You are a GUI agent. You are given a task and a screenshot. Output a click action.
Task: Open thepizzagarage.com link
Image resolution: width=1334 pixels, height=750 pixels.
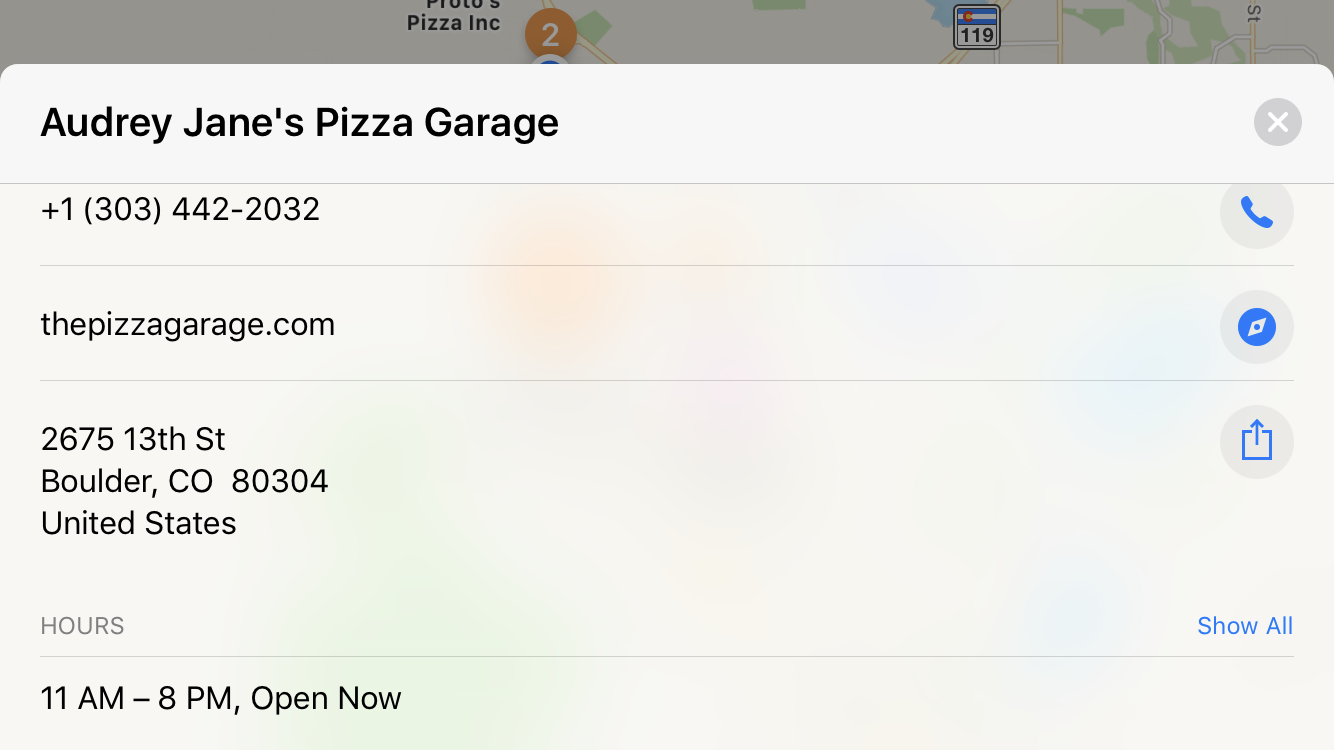(188, 324)
